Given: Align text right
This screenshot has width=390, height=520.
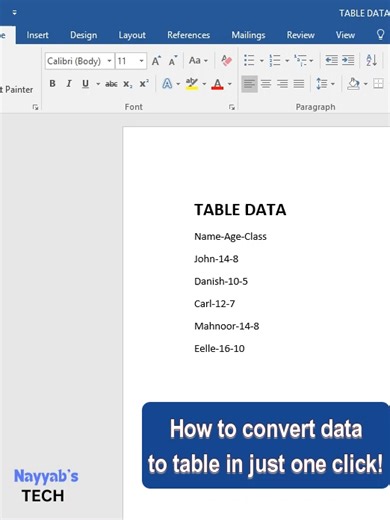Looking at the screenshot, I should pyautogui.click(x=282, y=84).
